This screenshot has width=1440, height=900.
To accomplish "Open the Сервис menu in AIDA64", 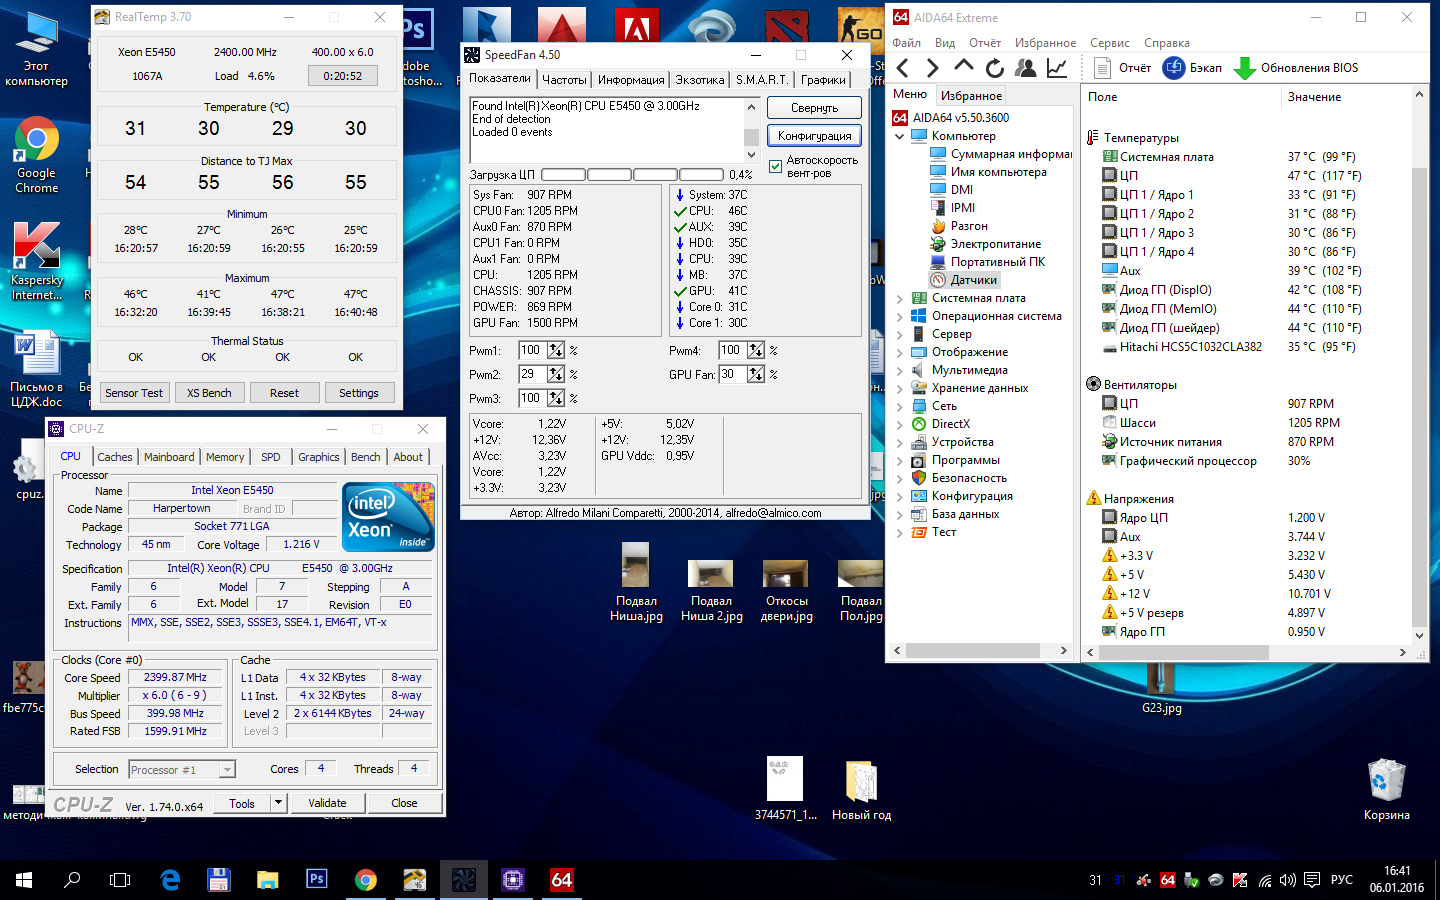I will pos(1109,43).
